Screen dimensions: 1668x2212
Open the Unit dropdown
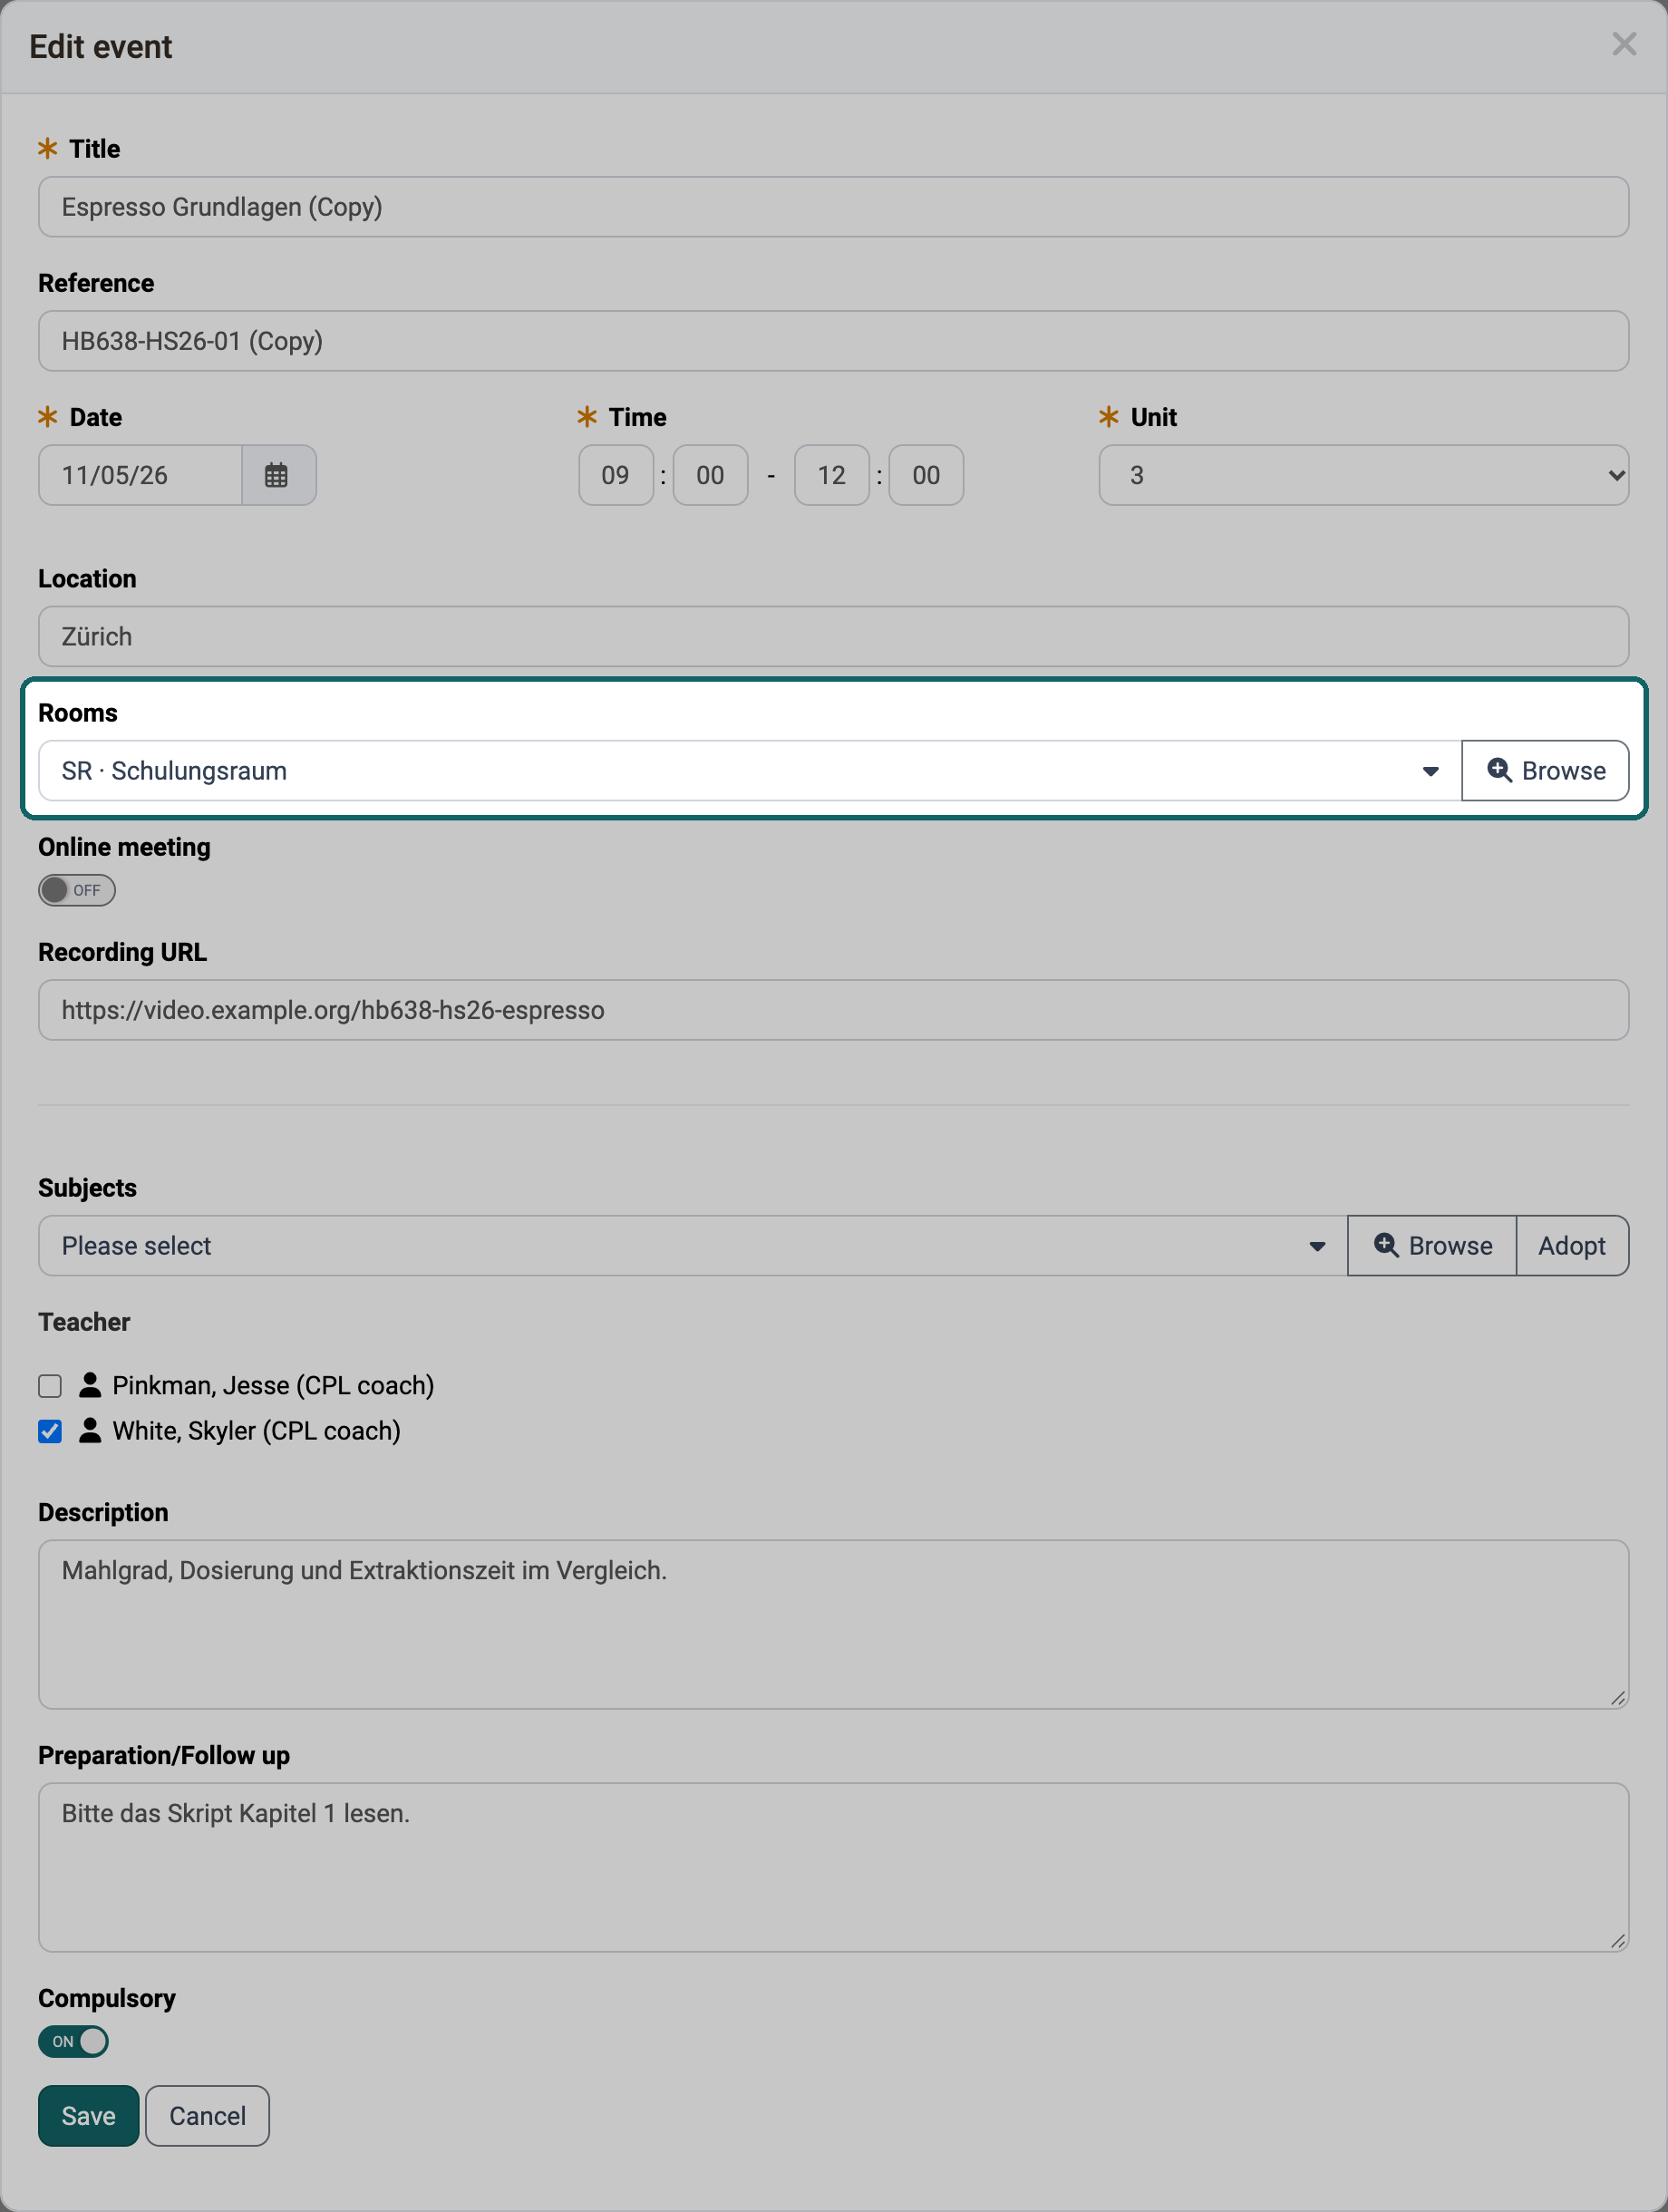tap(1363, 475)
